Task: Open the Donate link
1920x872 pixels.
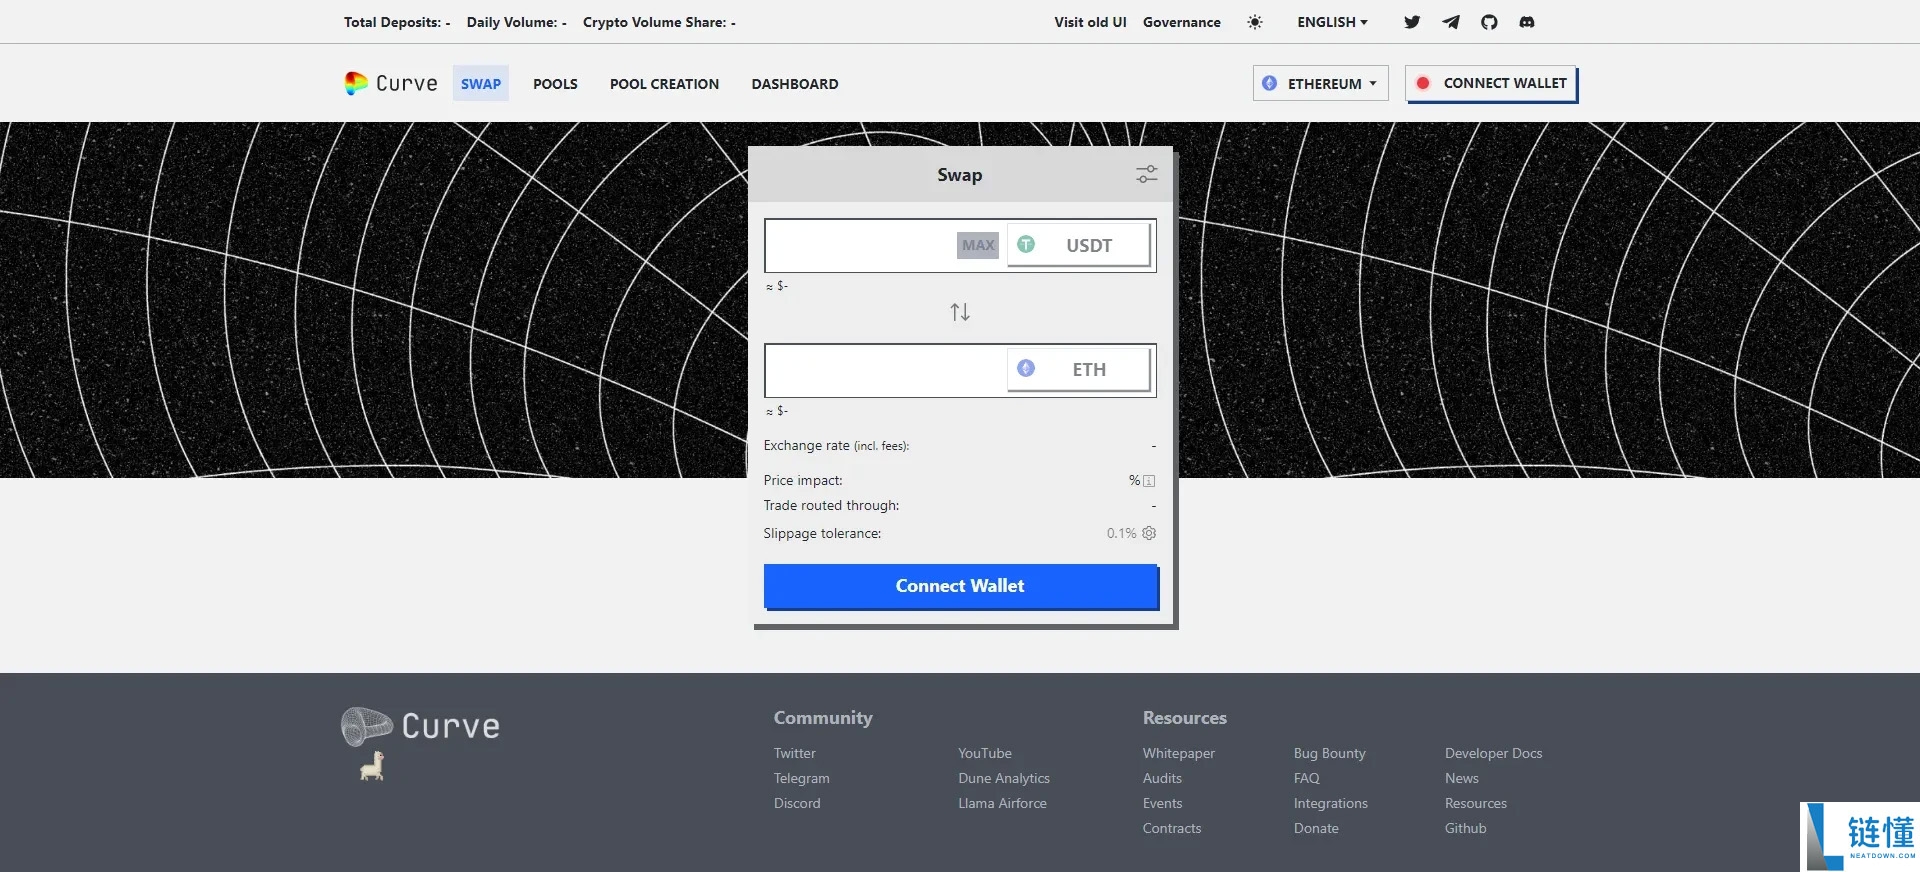Action: click(1316, 828)
